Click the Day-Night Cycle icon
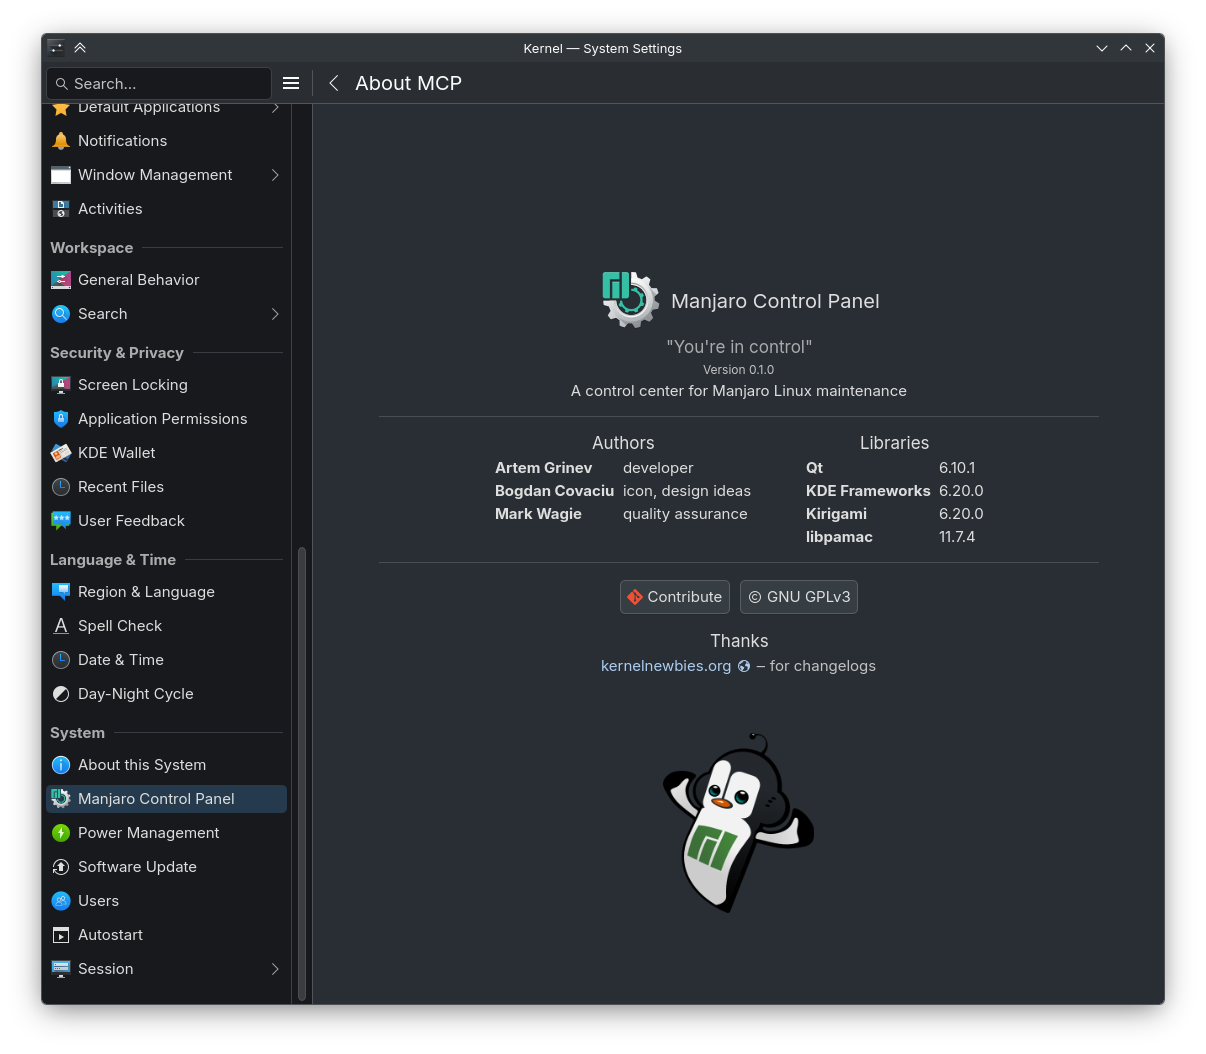Viewport: 1206px width, 1054px height. 61,694
